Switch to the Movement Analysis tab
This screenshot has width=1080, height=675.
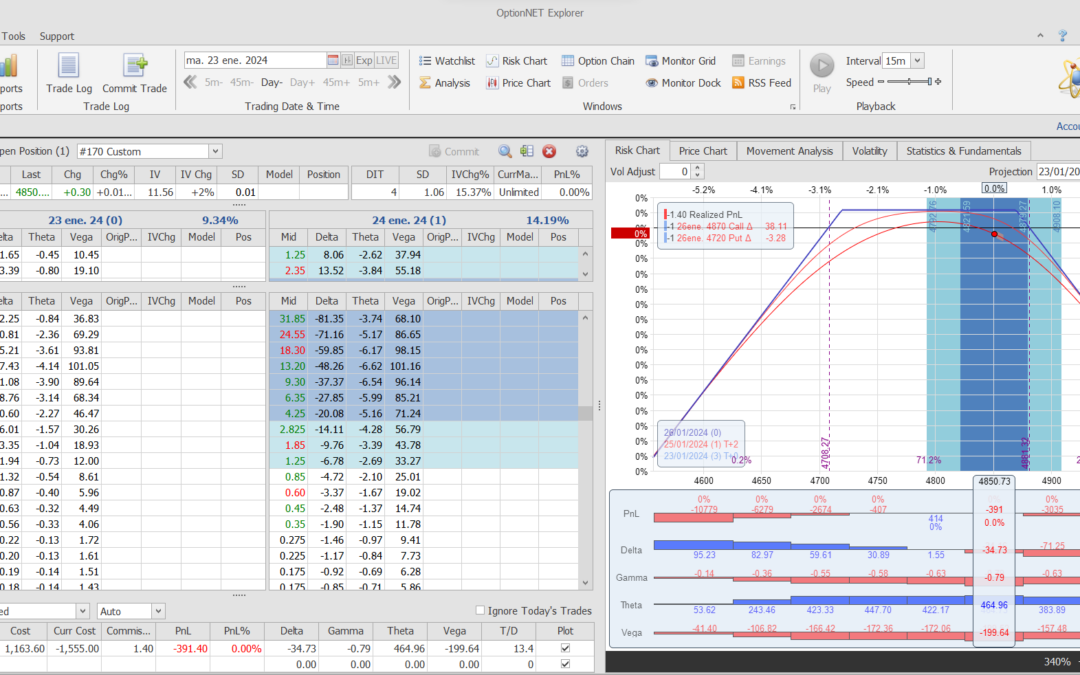tap(789, 151)
